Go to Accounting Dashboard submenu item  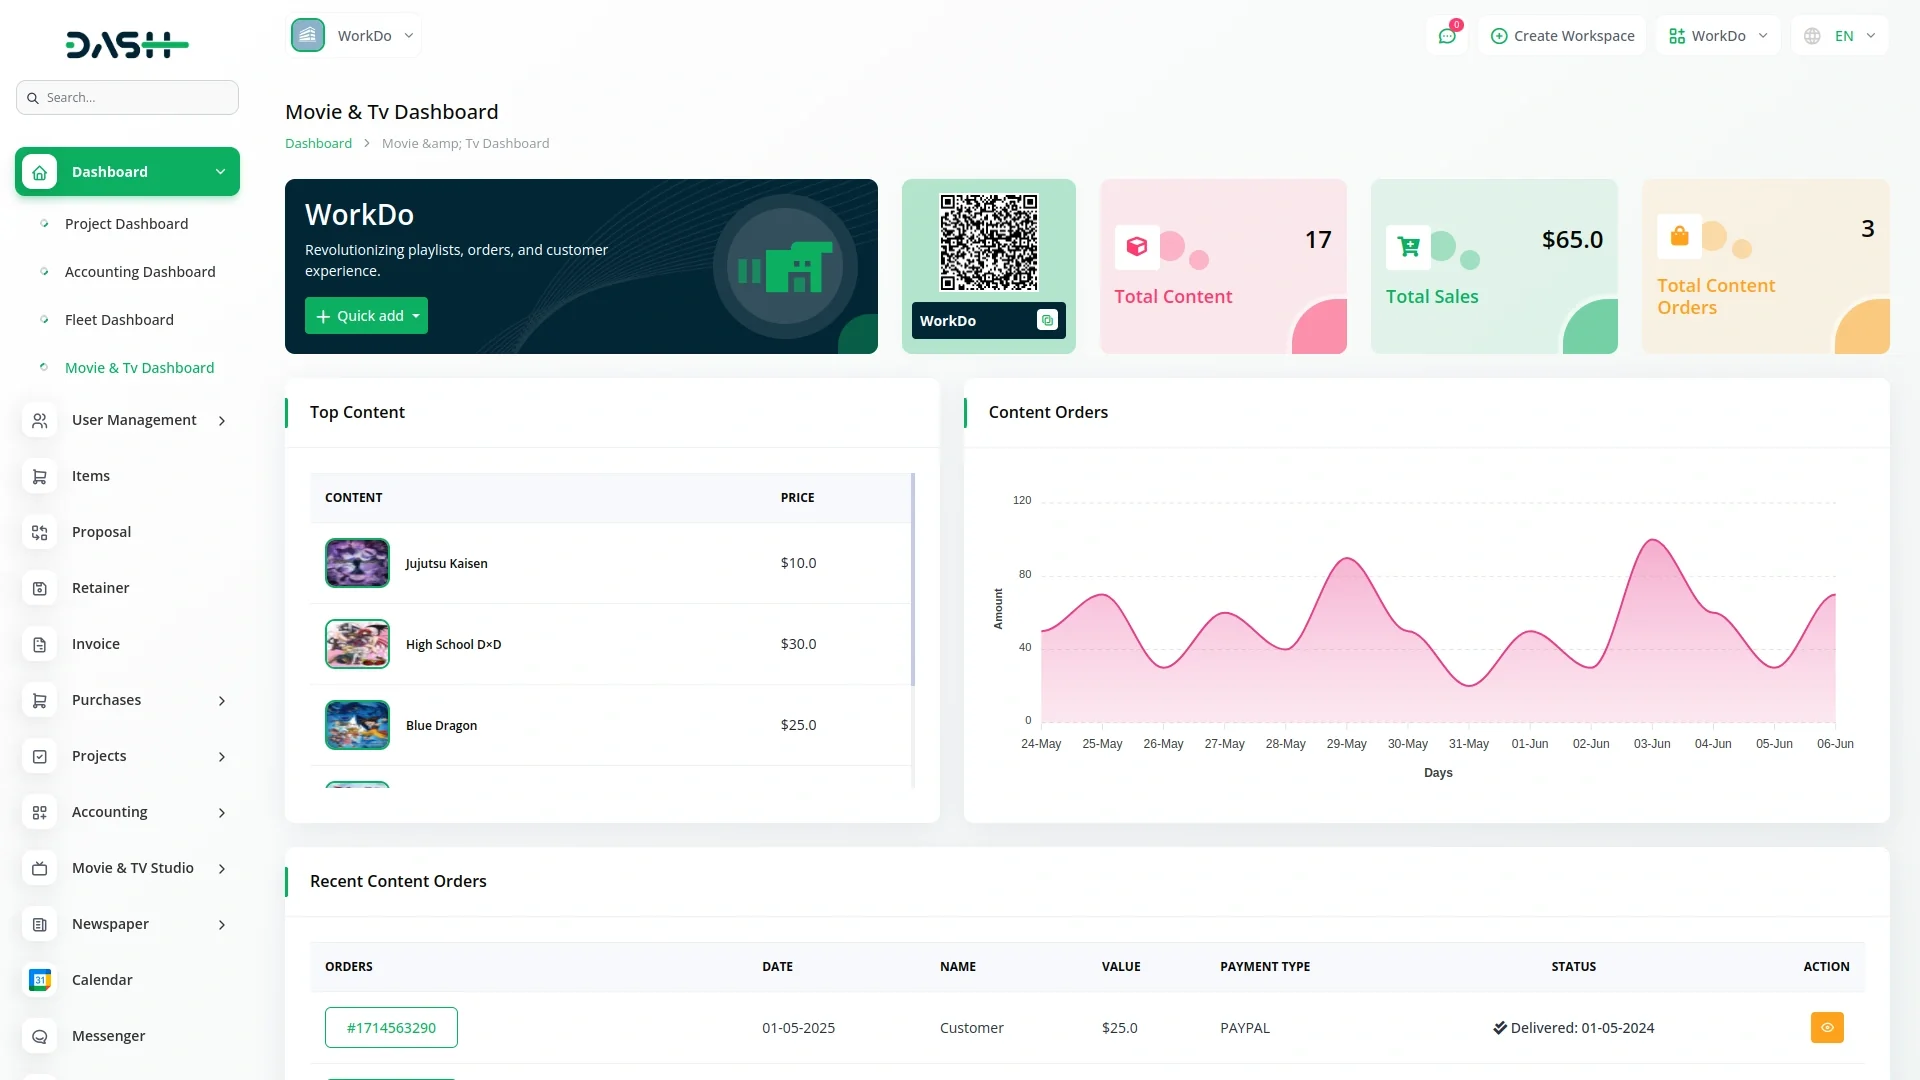pos(140,272)
